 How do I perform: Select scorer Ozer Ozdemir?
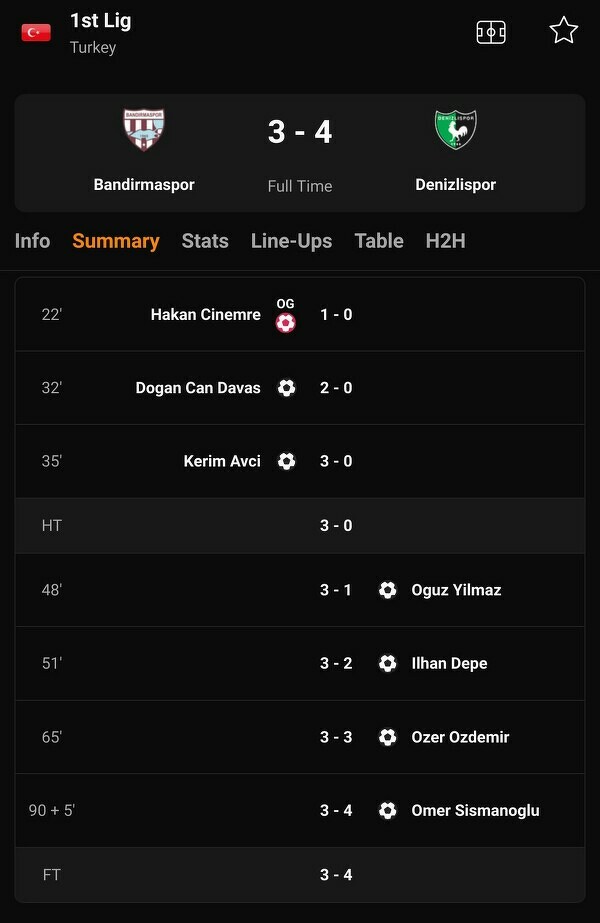[460, 737]
